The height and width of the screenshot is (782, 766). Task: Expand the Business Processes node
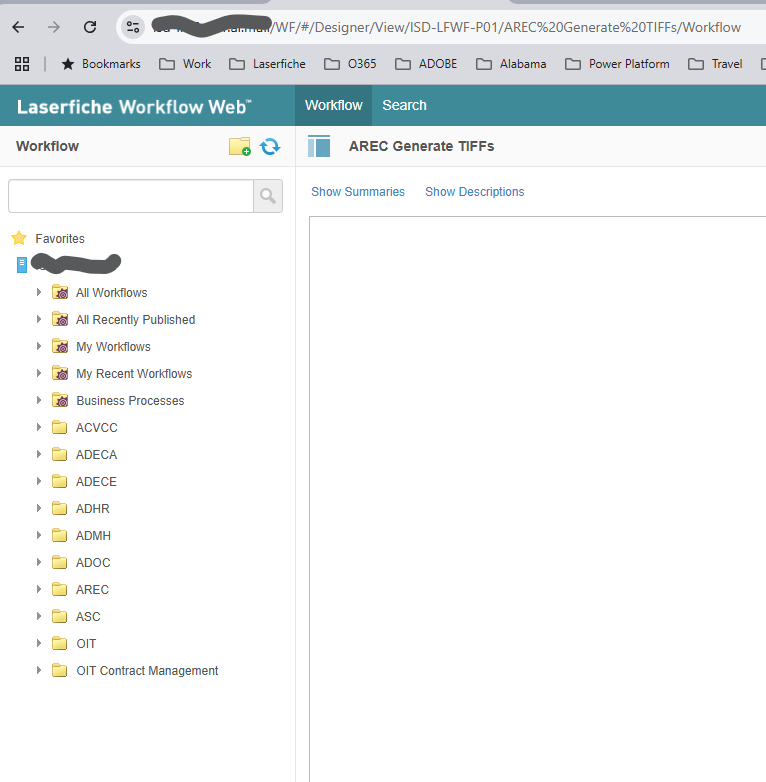point(39,400)
